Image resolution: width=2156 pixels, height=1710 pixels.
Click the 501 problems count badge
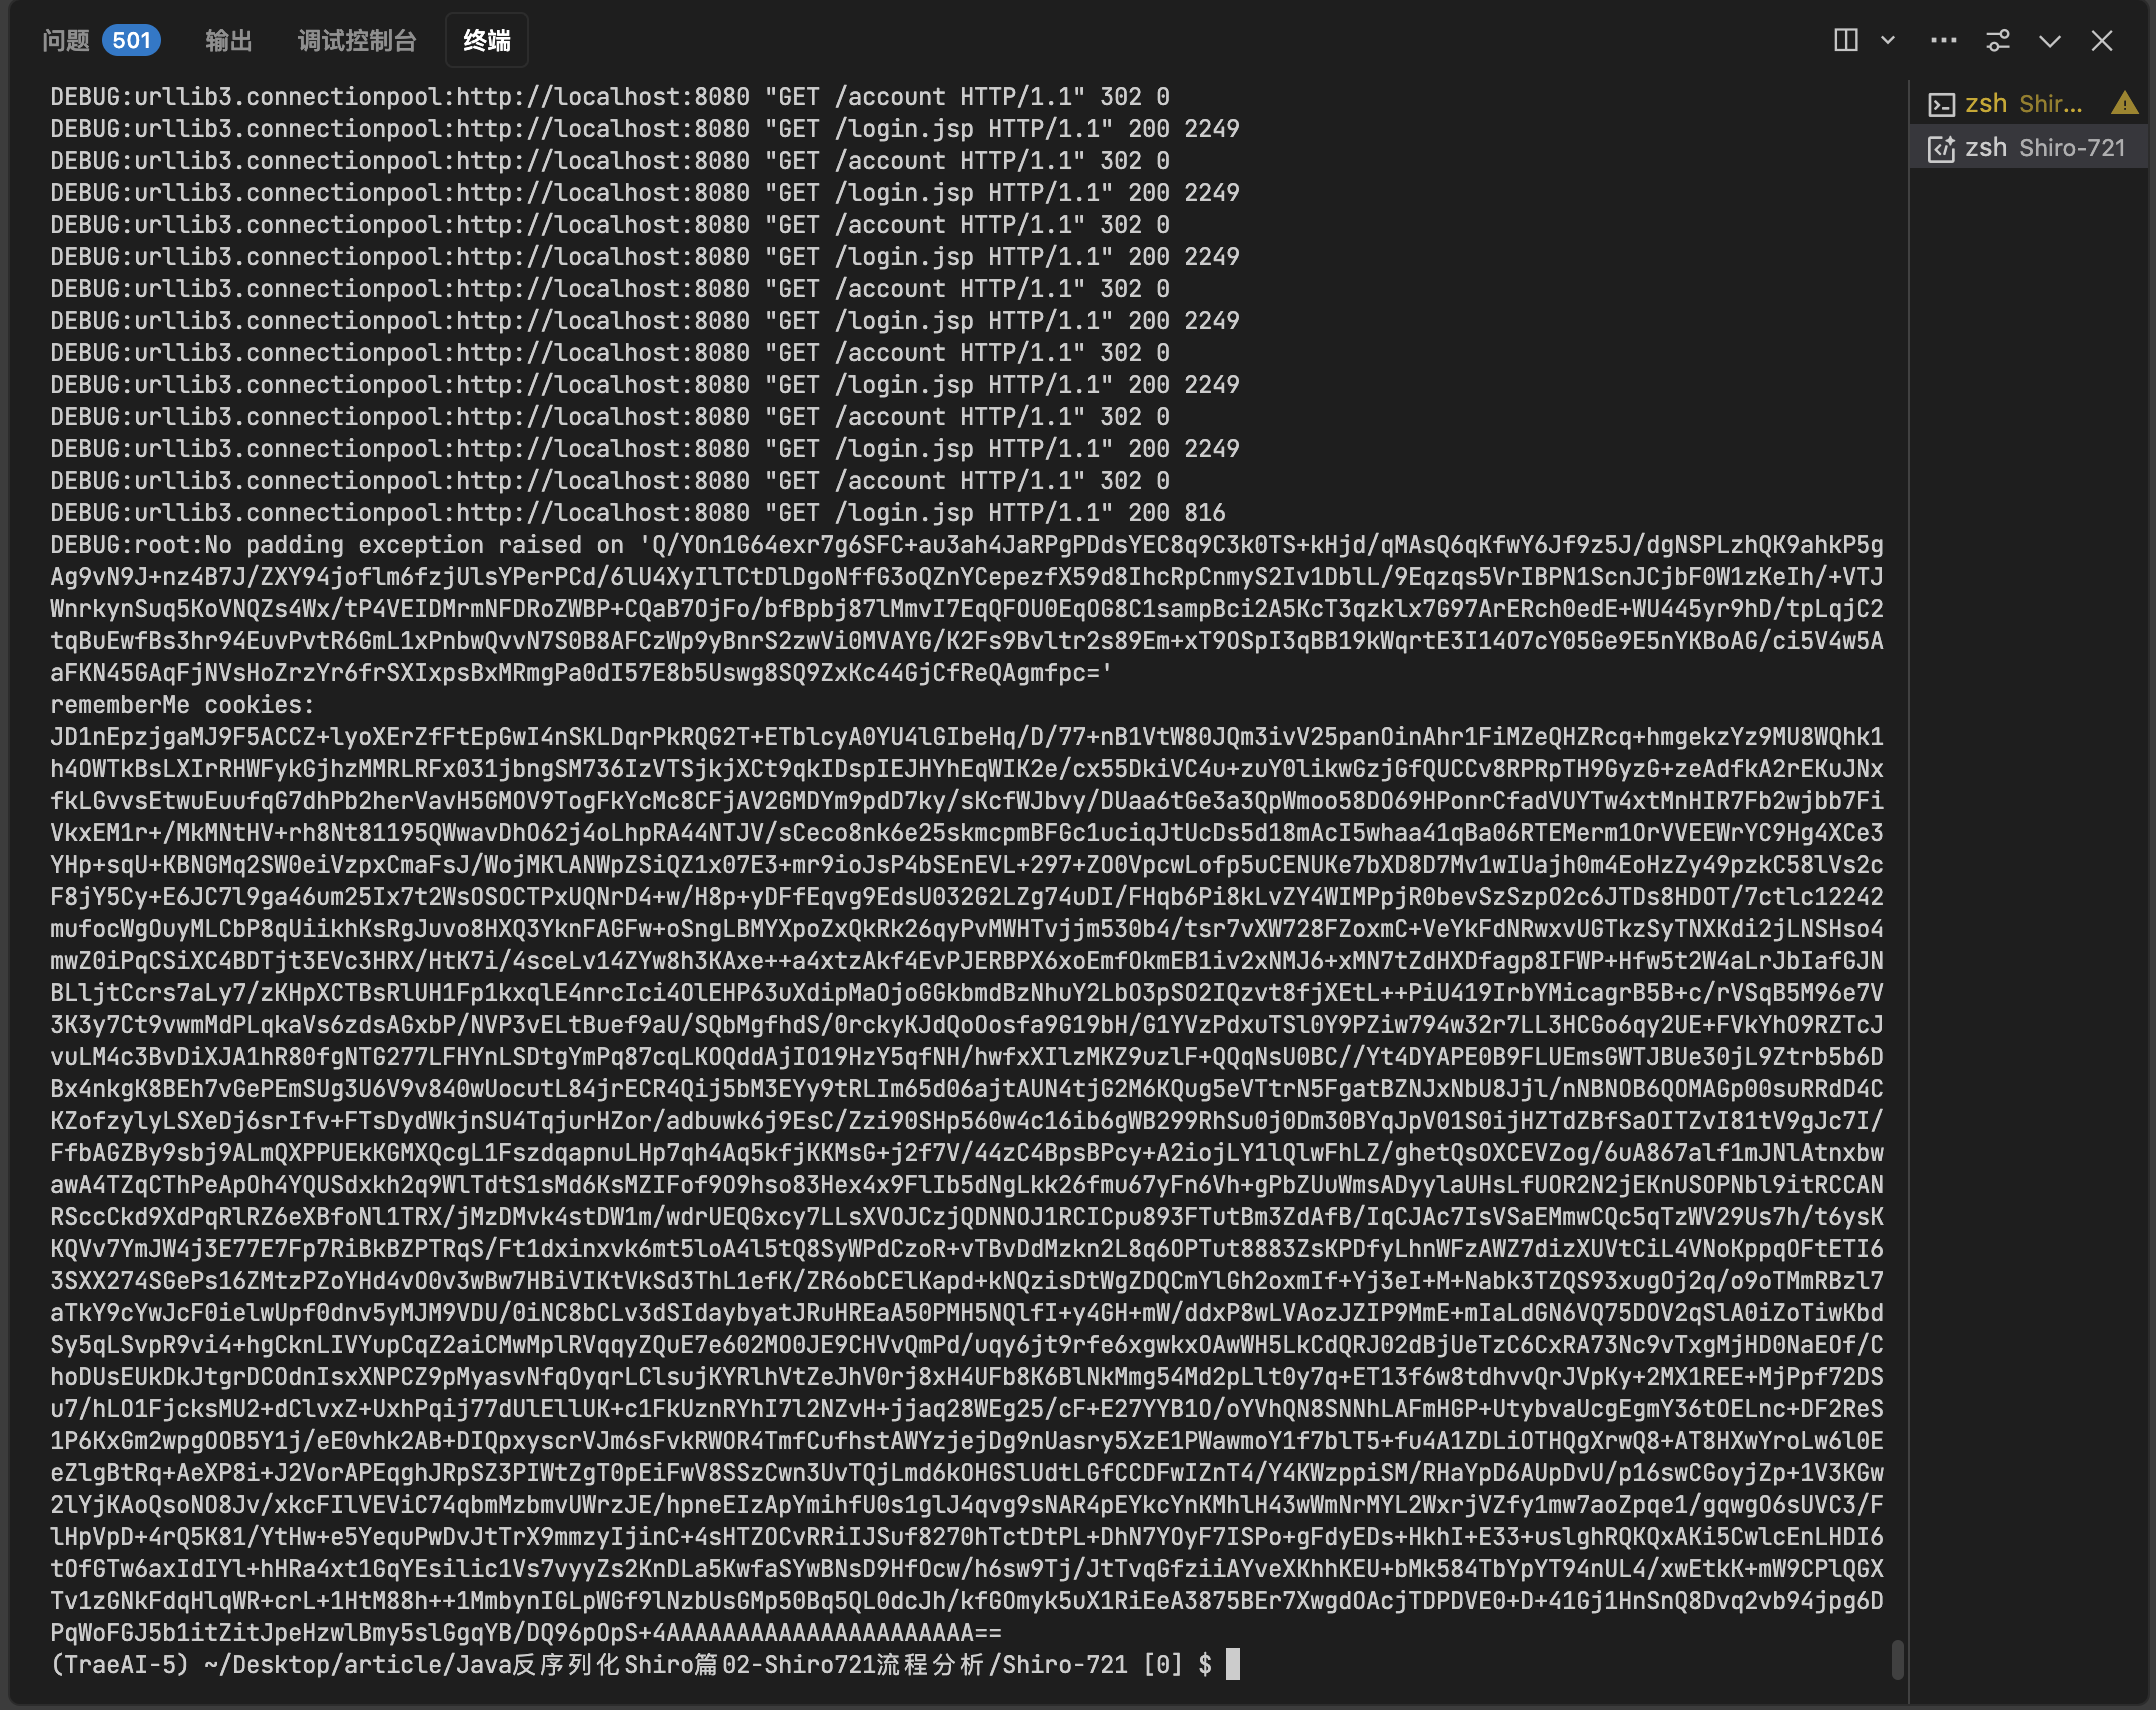(131, 40)
